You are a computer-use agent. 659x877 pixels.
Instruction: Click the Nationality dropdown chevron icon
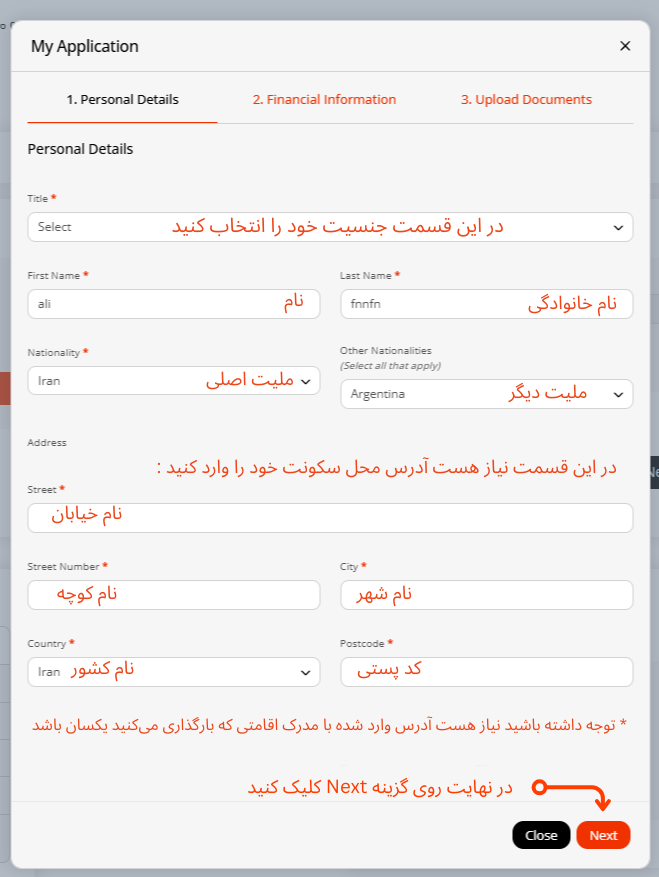pyautogui.click(x=305, y=381)
